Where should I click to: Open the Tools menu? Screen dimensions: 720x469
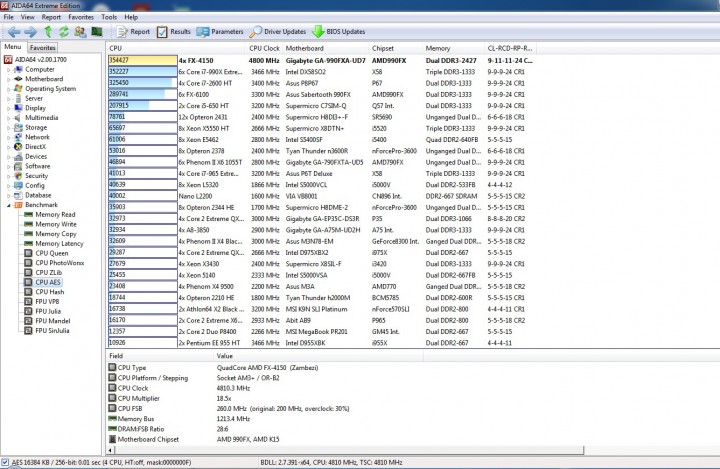tap(109, 17)
